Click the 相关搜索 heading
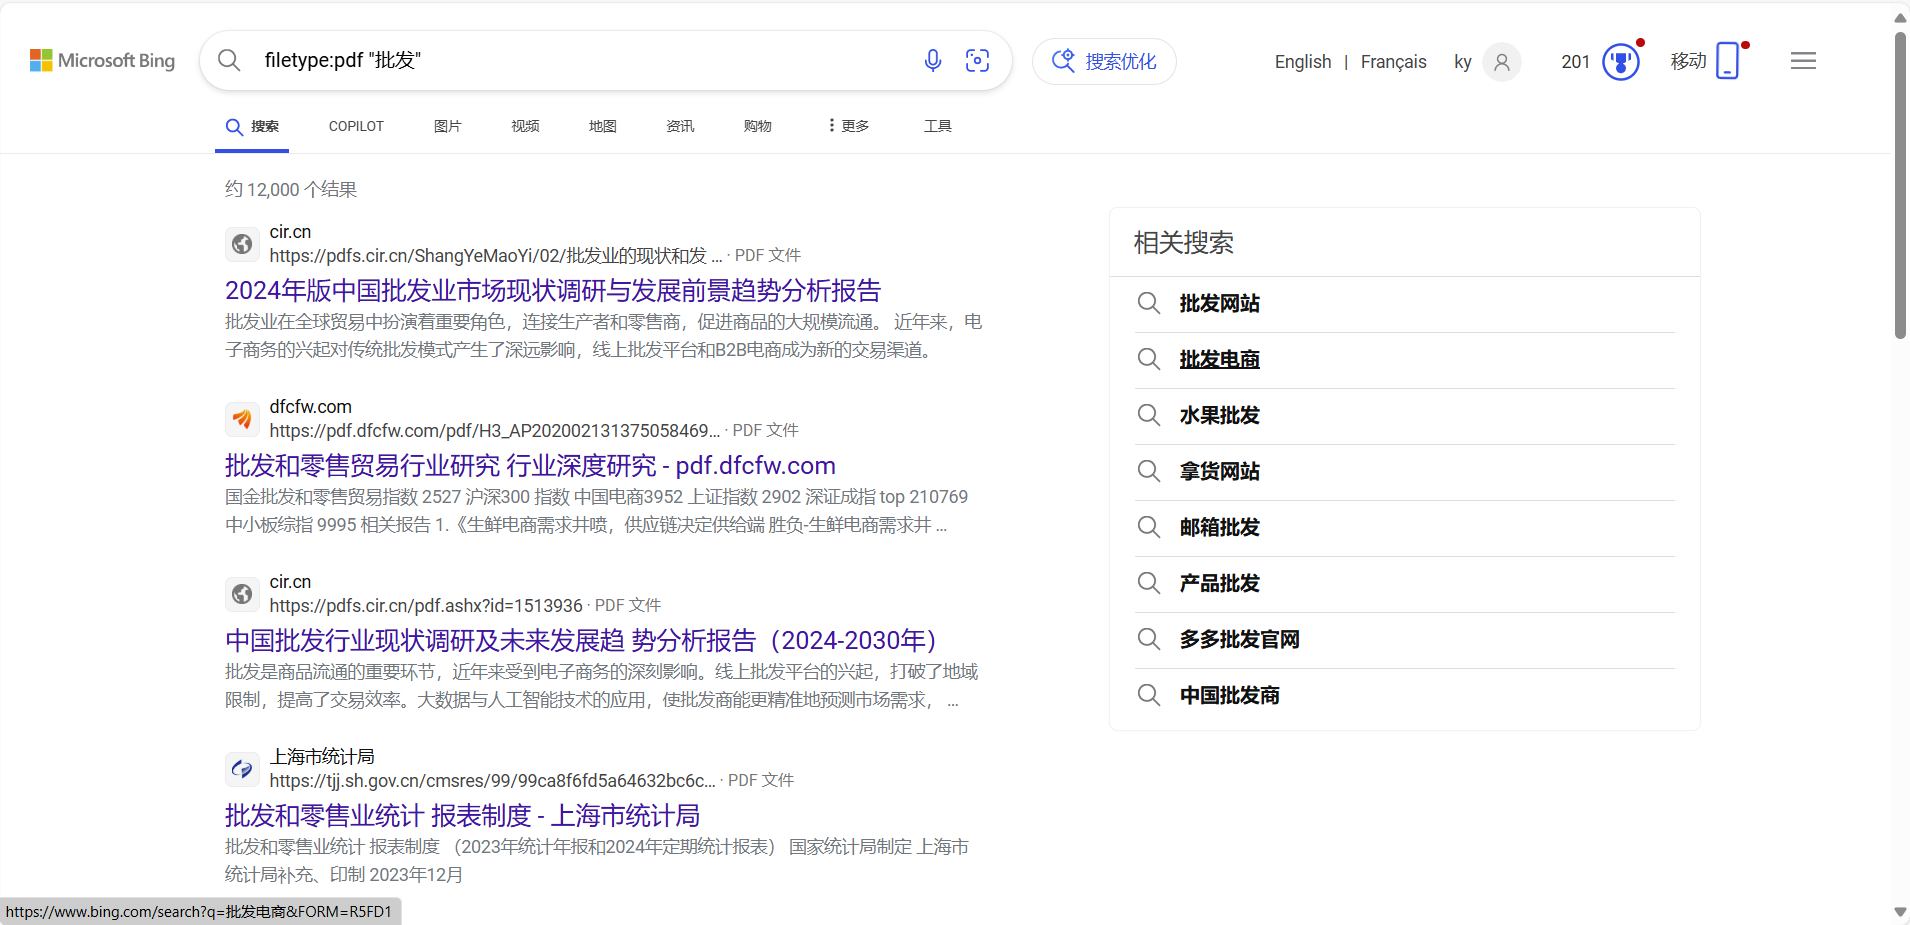 point(1183,243)
